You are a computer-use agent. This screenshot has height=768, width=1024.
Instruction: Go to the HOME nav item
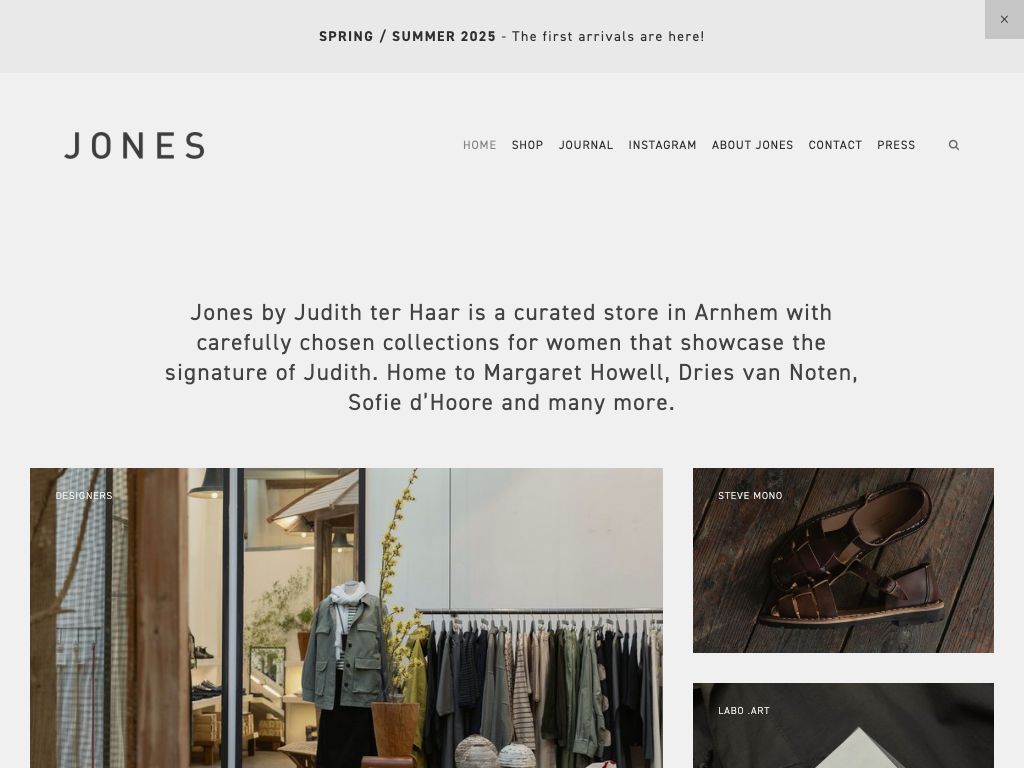click(479, 145)
